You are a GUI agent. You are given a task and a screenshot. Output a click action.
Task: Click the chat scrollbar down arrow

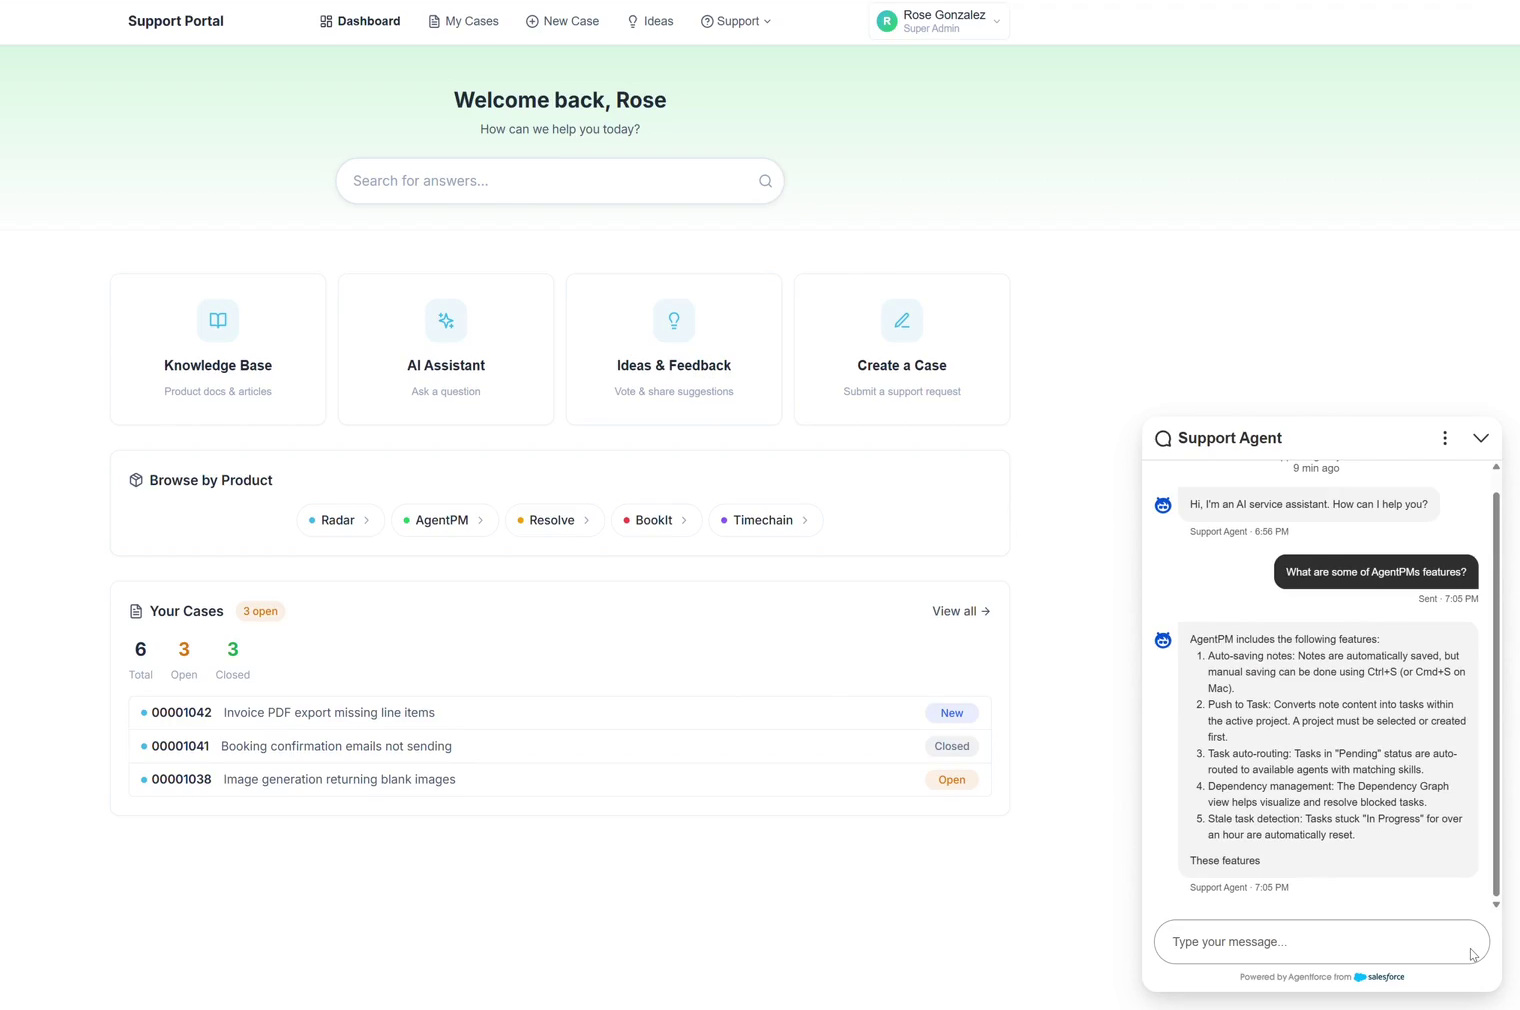tap(1496, 904)
